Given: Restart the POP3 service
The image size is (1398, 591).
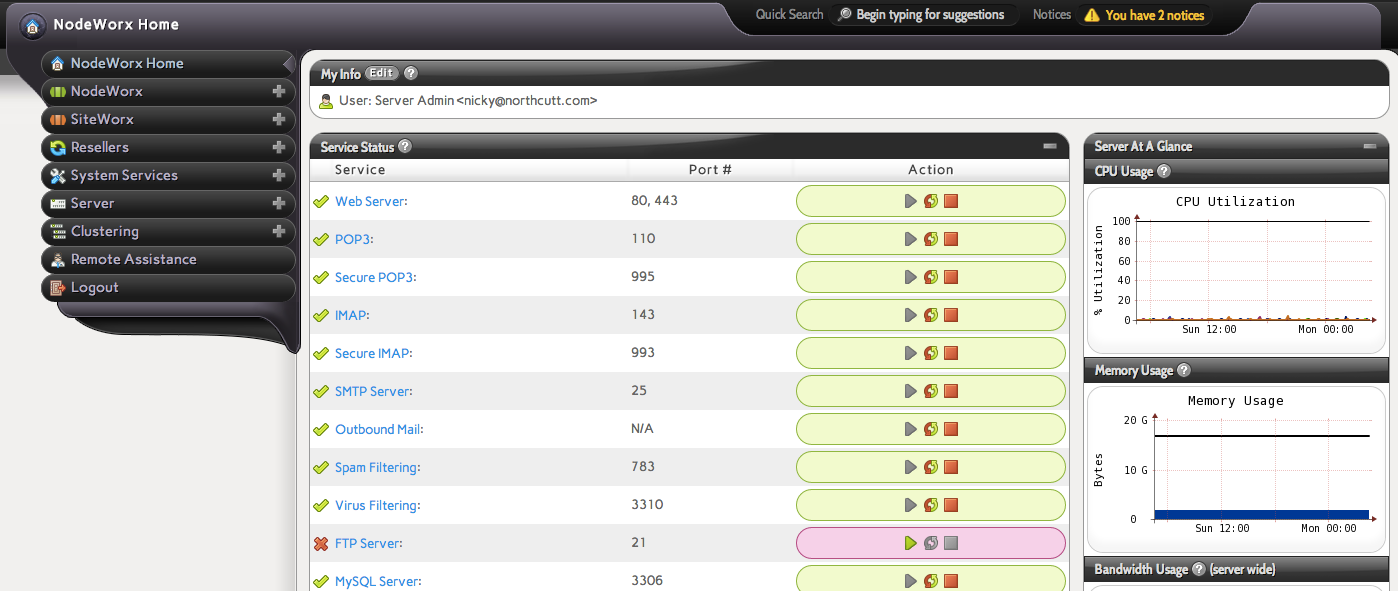Looking at the screenshot, I should pyautogui.click(x=931, y=239).
